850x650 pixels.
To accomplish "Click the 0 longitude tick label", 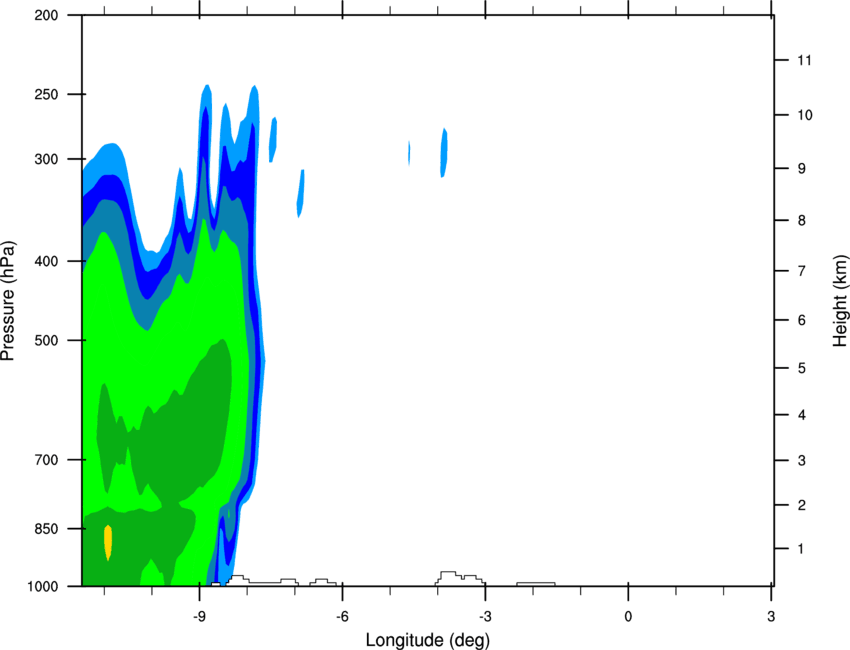I will pos(628,616).
